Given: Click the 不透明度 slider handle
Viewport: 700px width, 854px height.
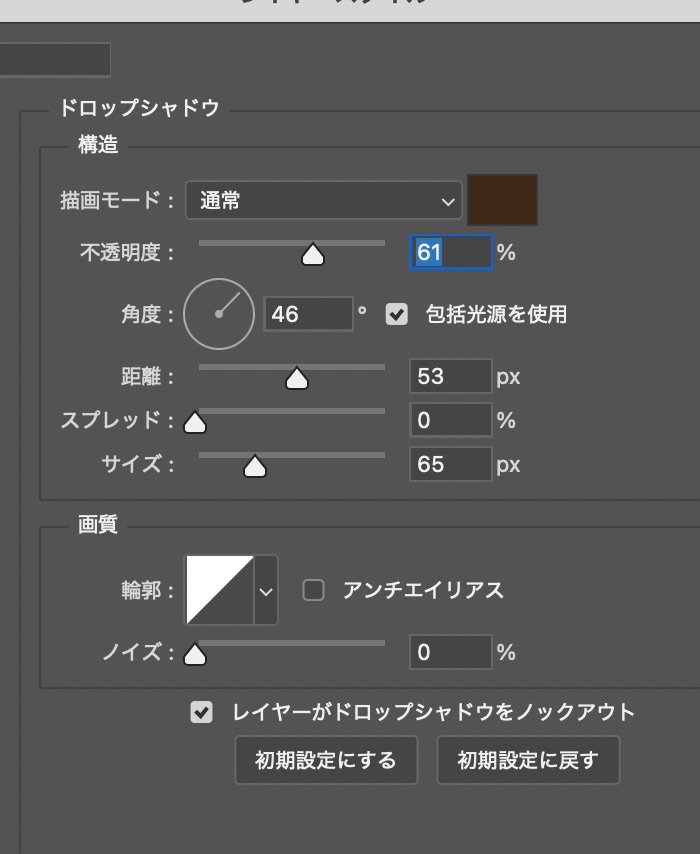Looking at the screenshot, I should point(313,256).
